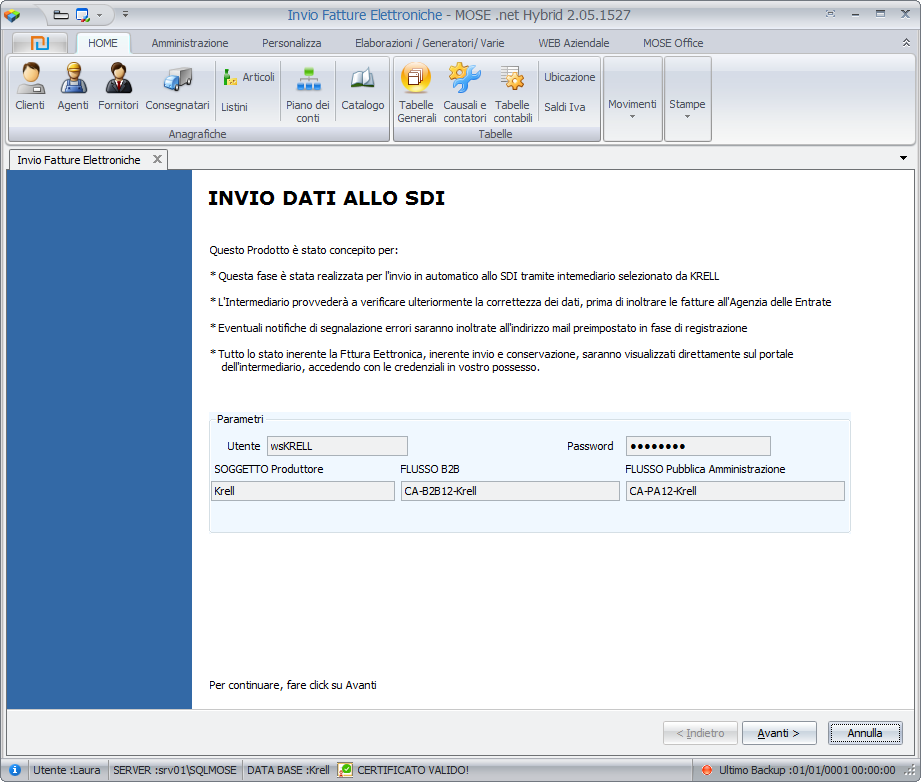Switch to the Personalizza ribbon tab
Image resolution: width=921 pixels, height=782 pixels.
point(291,43)
